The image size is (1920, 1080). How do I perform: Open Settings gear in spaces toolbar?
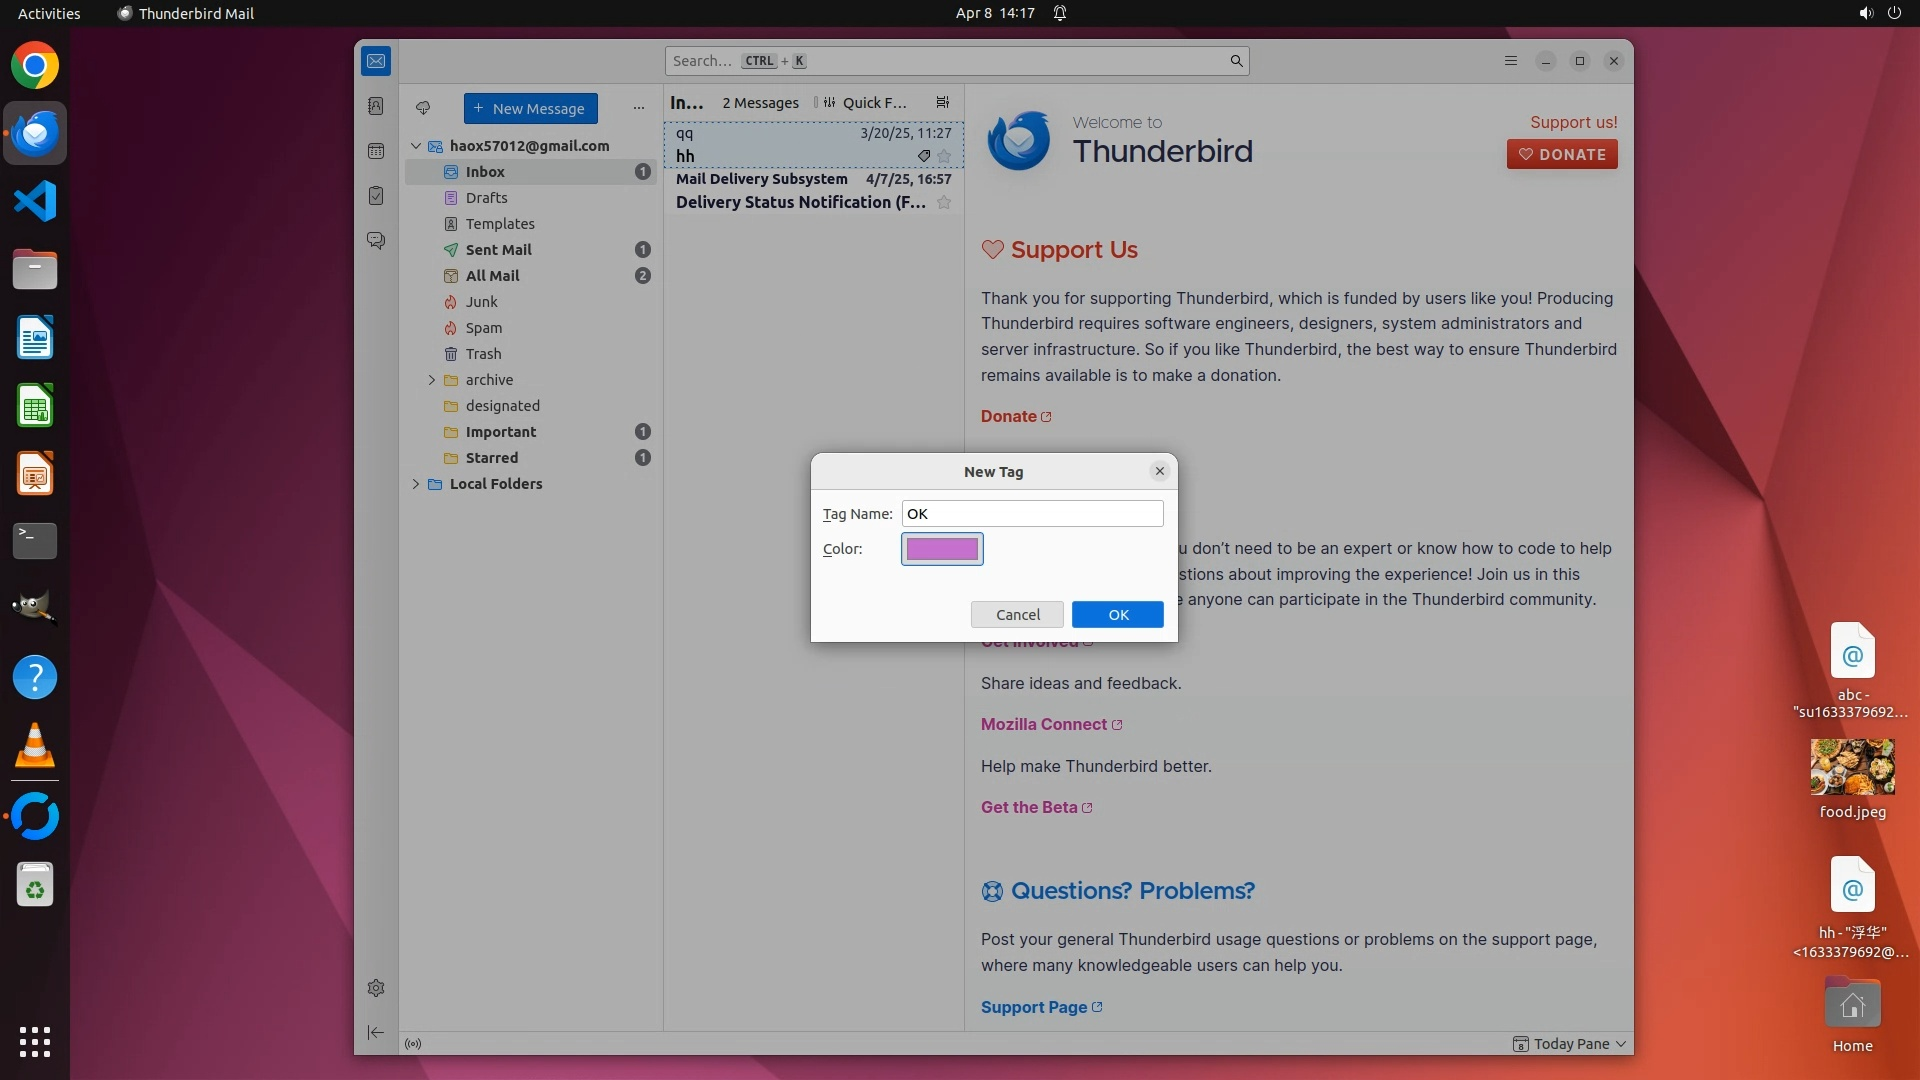376,988
